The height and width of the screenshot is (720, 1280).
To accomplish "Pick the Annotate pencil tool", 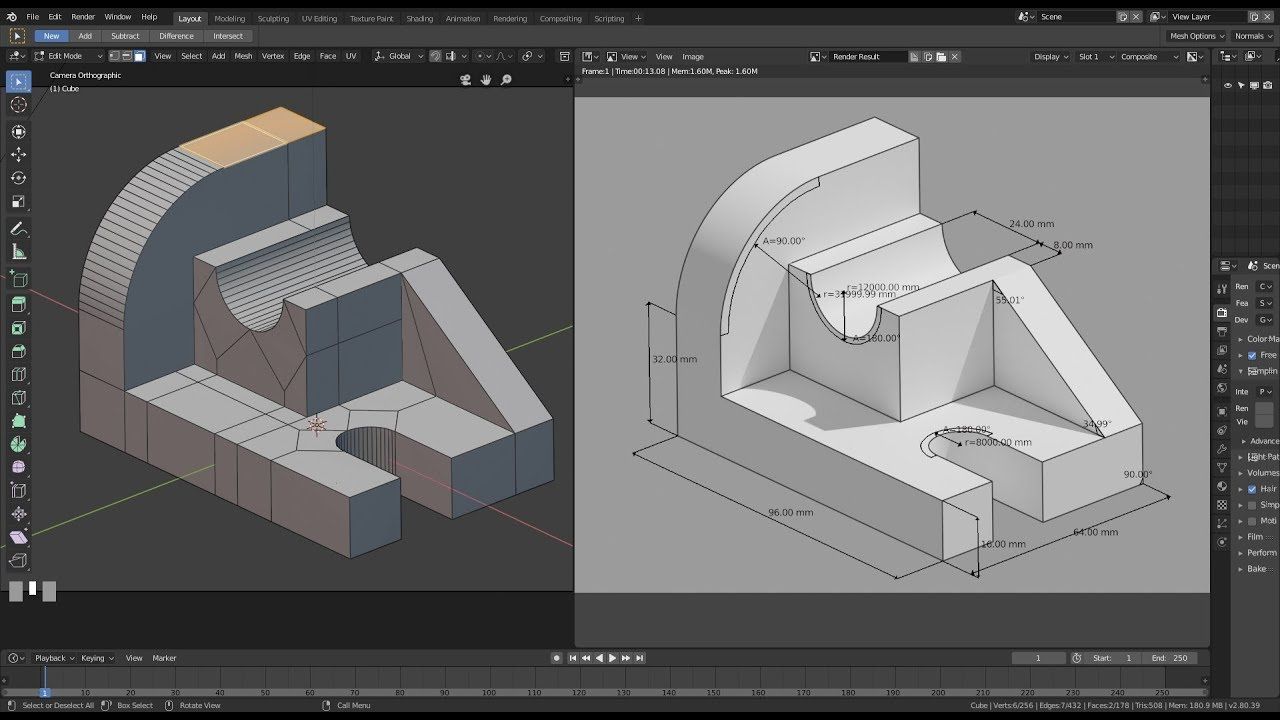I will pyautogui.click(x=18, y=228).
